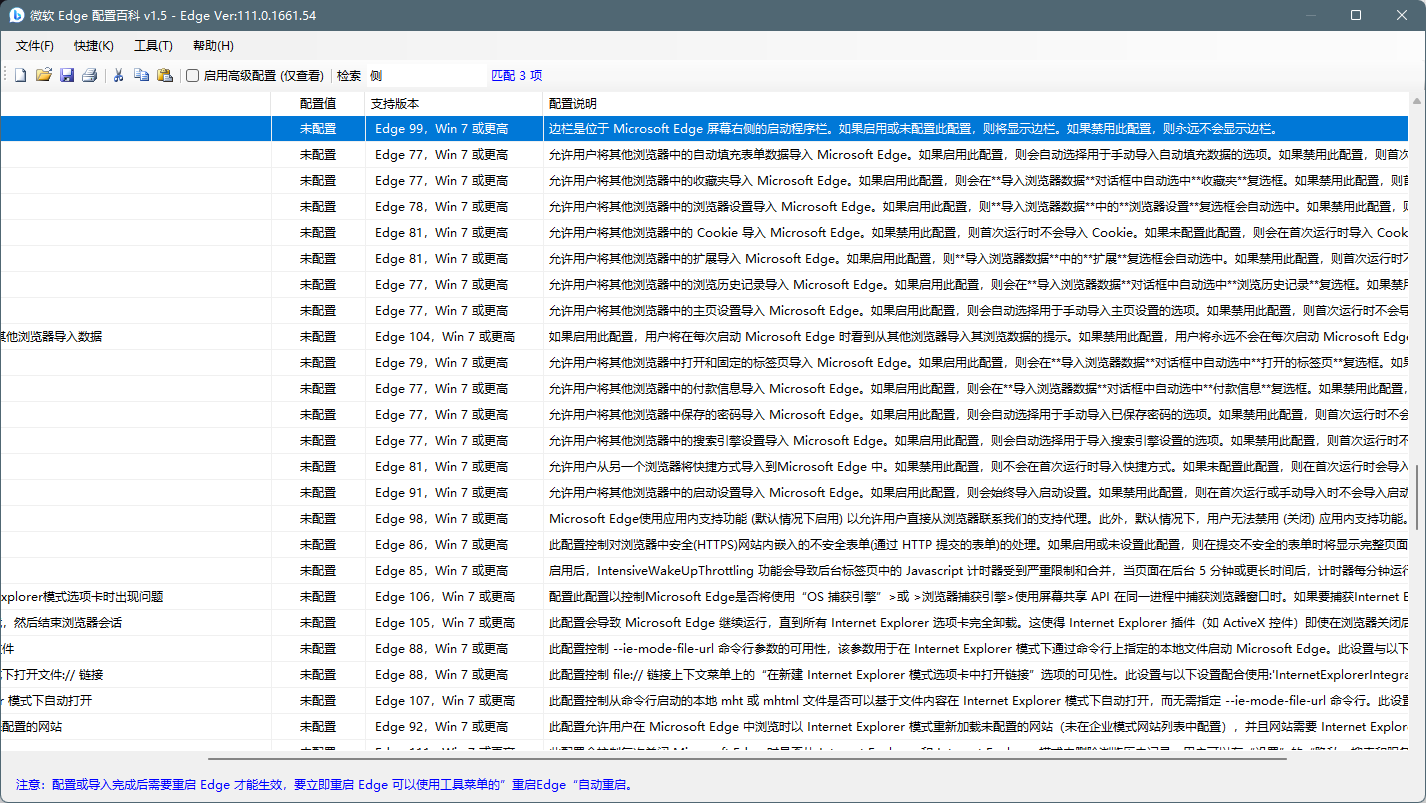1426x803 pixels.
Task: Click description about 浏览历史记录导入
Action: (x=977, y=285)
